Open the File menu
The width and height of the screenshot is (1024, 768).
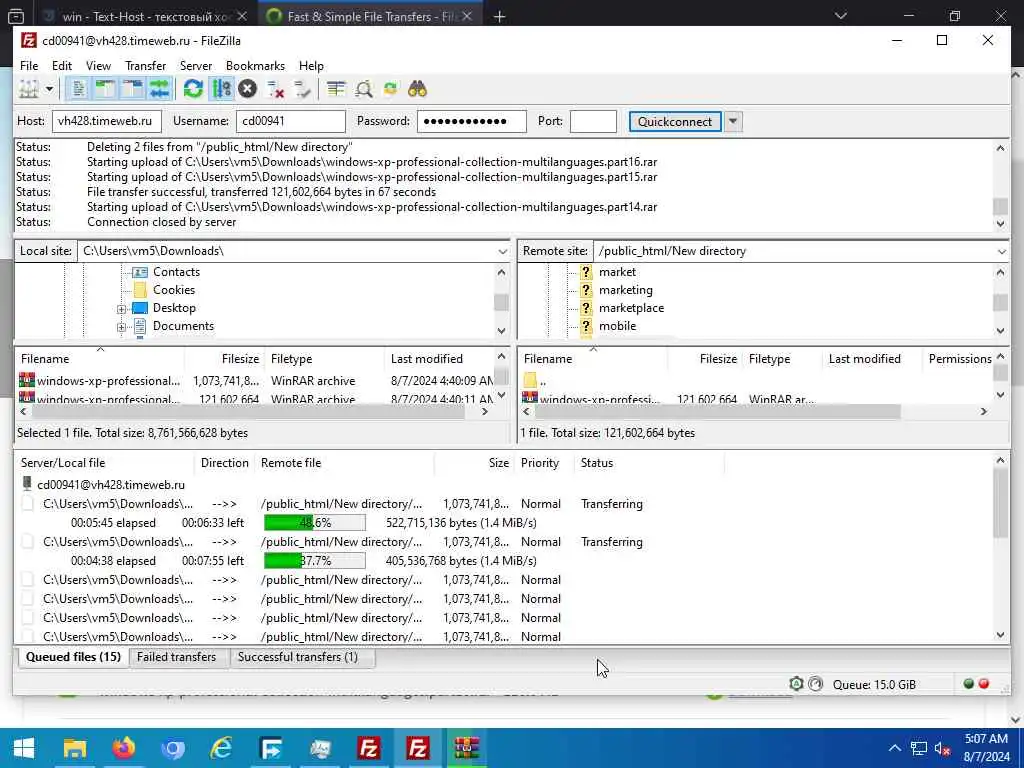(29, 66)
